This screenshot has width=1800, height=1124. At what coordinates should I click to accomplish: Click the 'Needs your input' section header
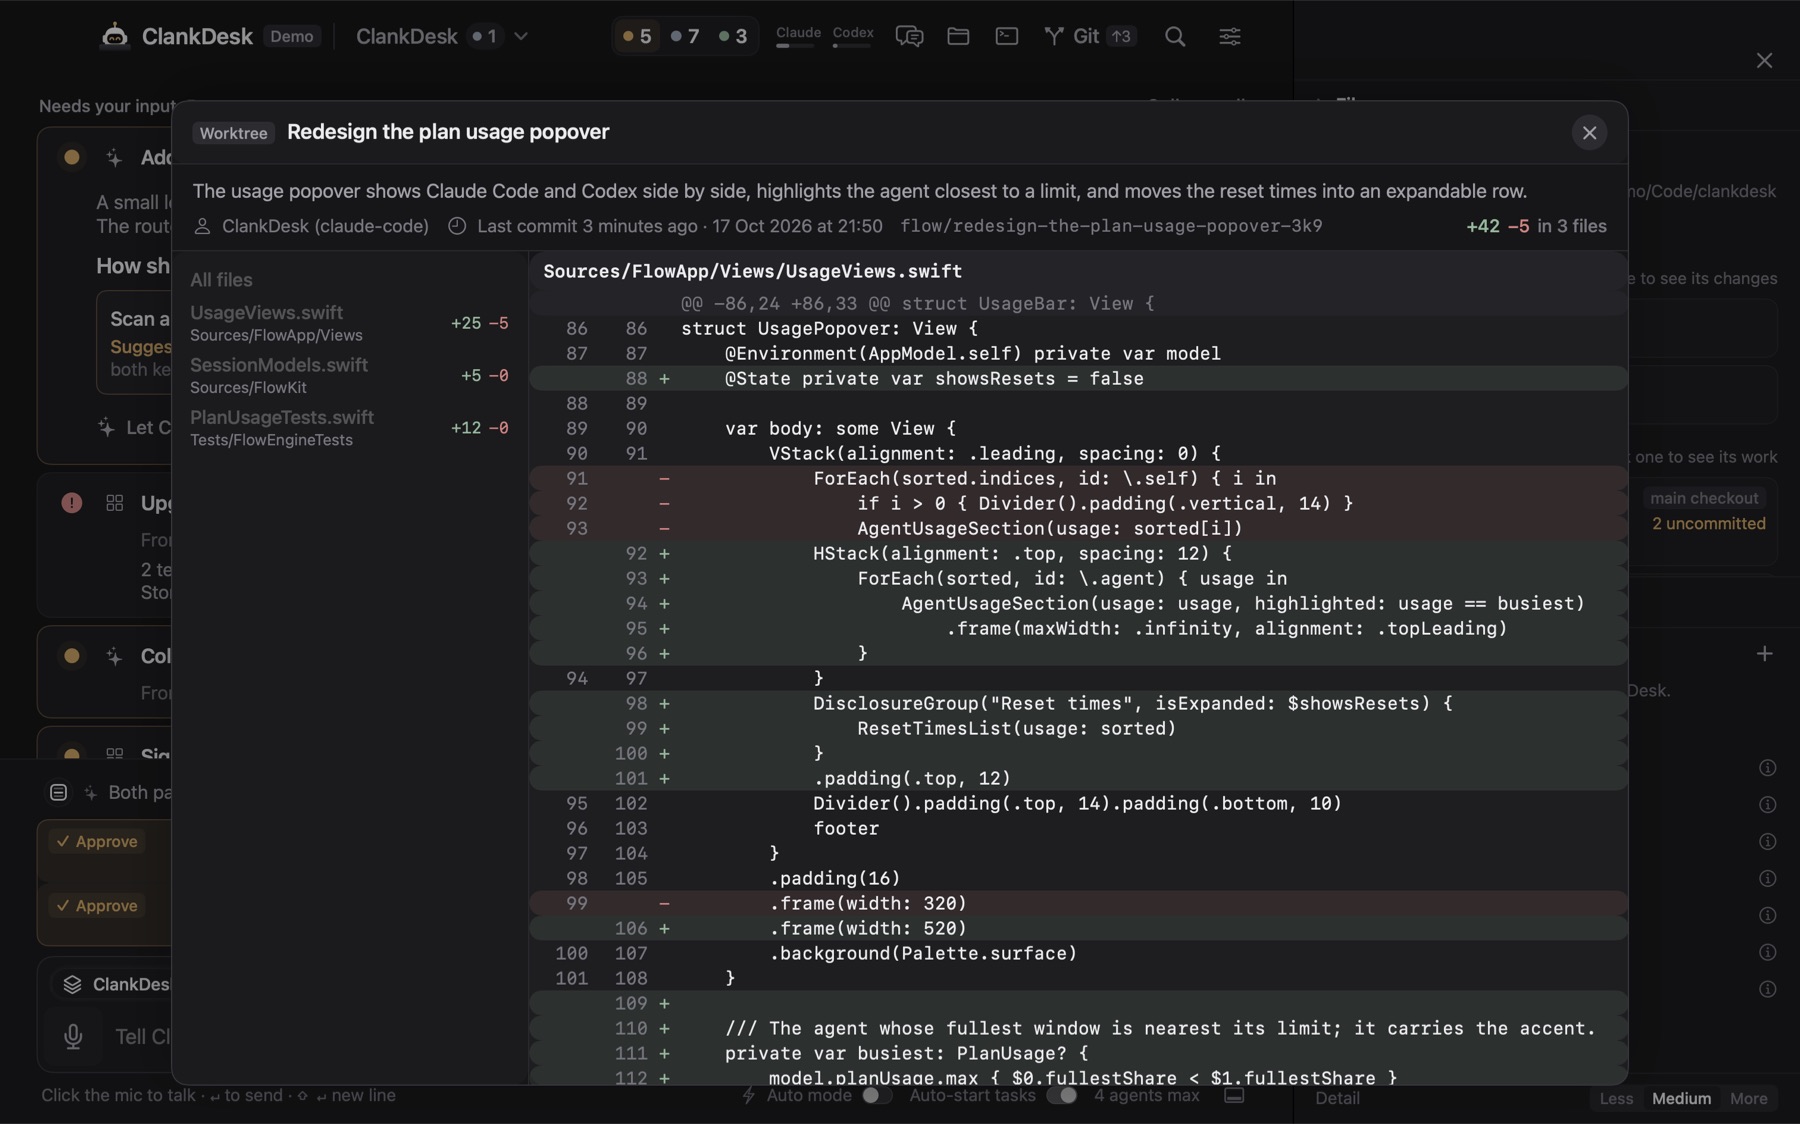108,106
